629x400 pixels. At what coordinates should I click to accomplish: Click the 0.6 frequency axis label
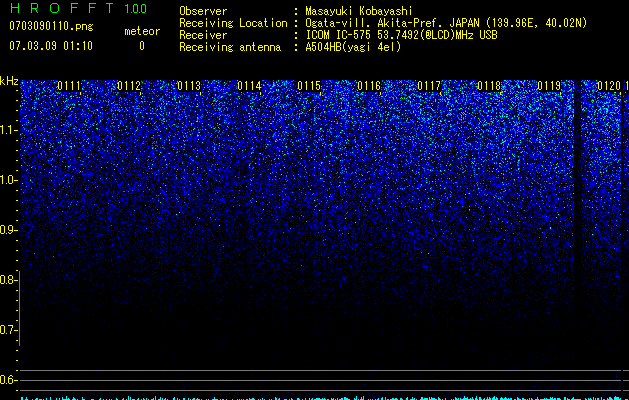tap(8, 380)
